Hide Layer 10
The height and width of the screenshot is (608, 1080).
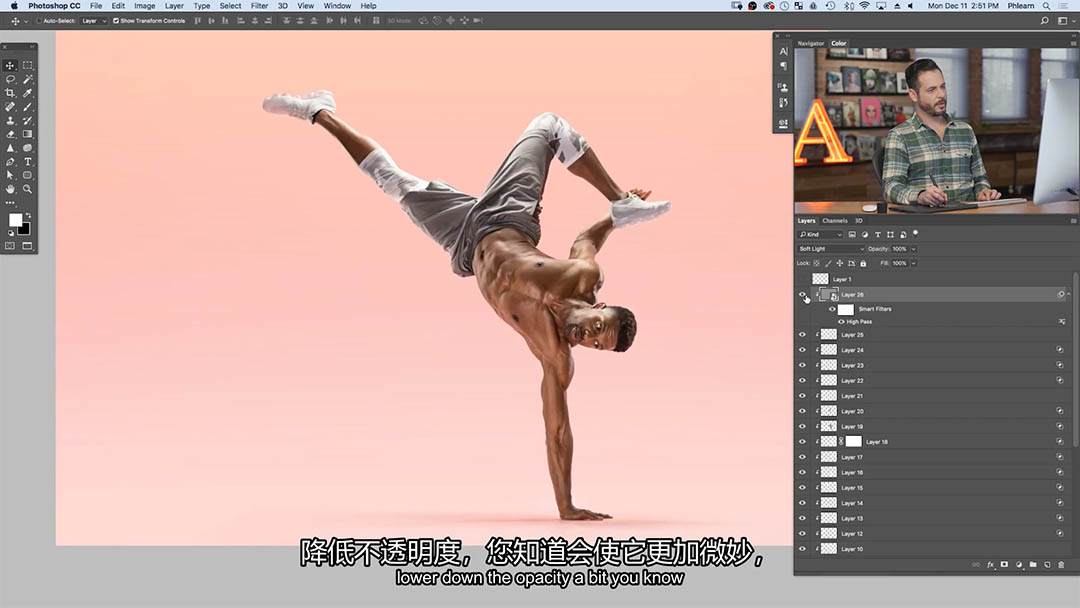click(x=802, y=549)
